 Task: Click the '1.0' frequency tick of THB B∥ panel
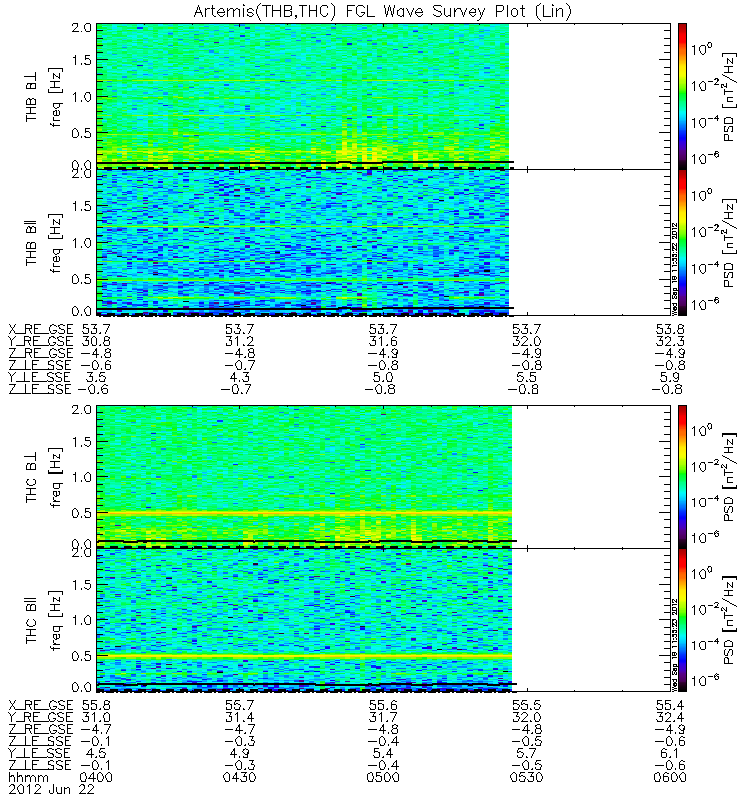82,243
